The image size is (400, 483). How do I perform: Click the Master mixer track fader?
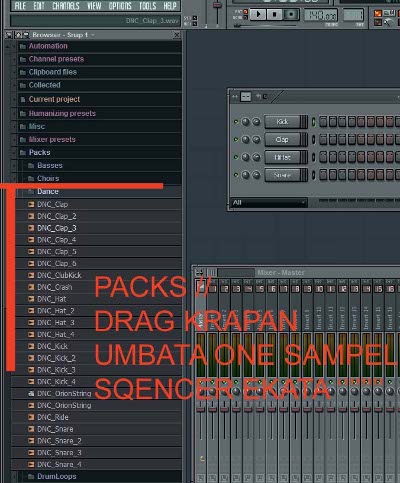pyautogui.click(x=201, y=409)
